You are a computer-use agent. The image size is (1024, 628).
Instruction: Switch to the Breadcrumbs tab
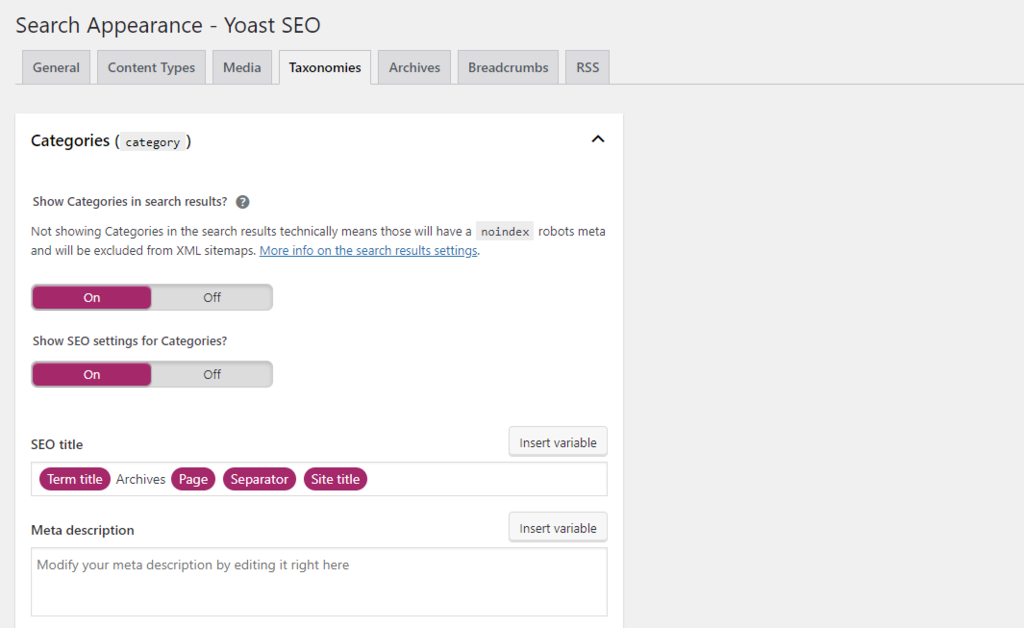tap(507, 67)
